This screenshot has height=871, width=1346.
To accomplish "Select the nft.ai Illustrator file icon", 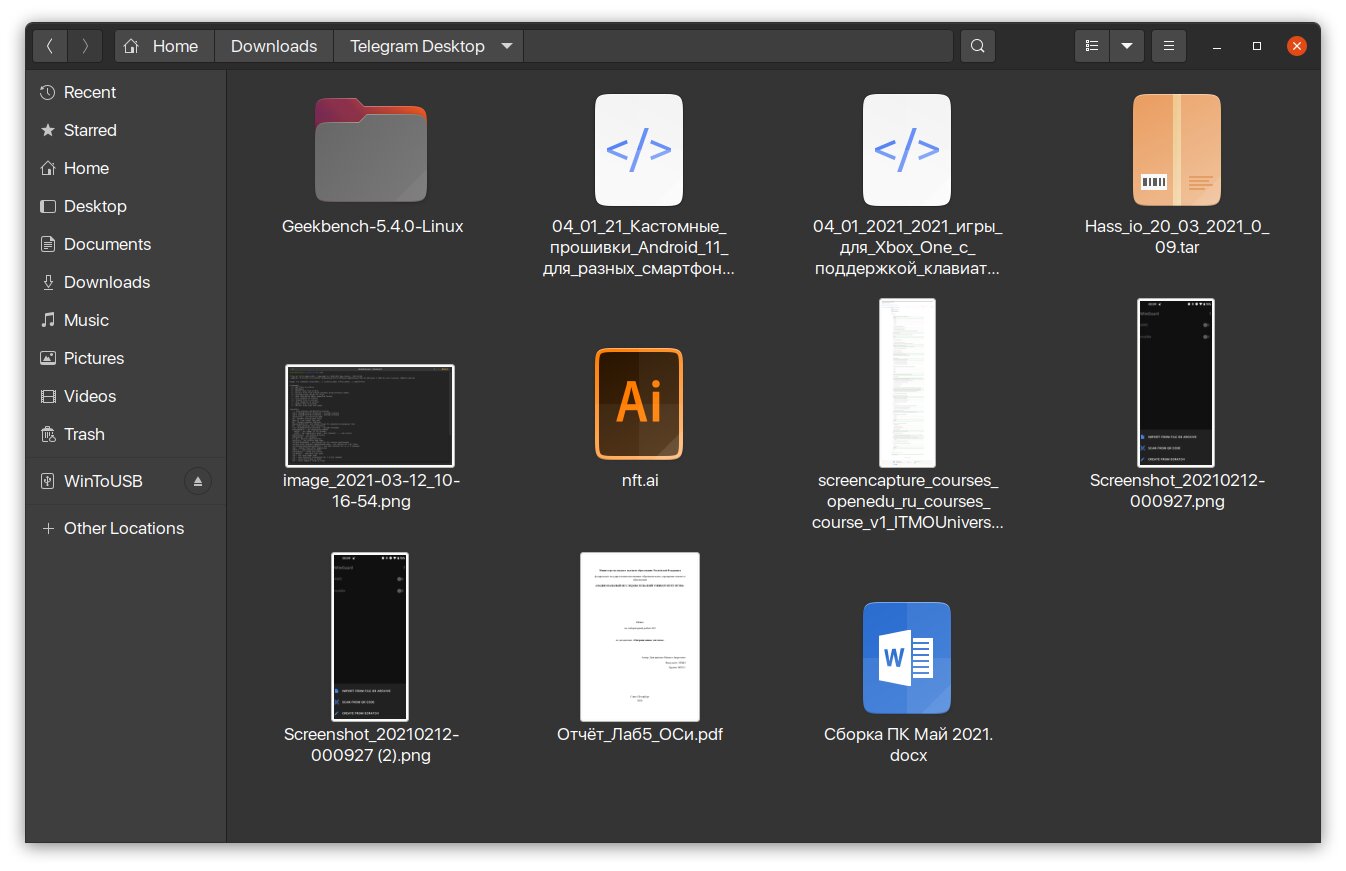I will pos(639,404).
